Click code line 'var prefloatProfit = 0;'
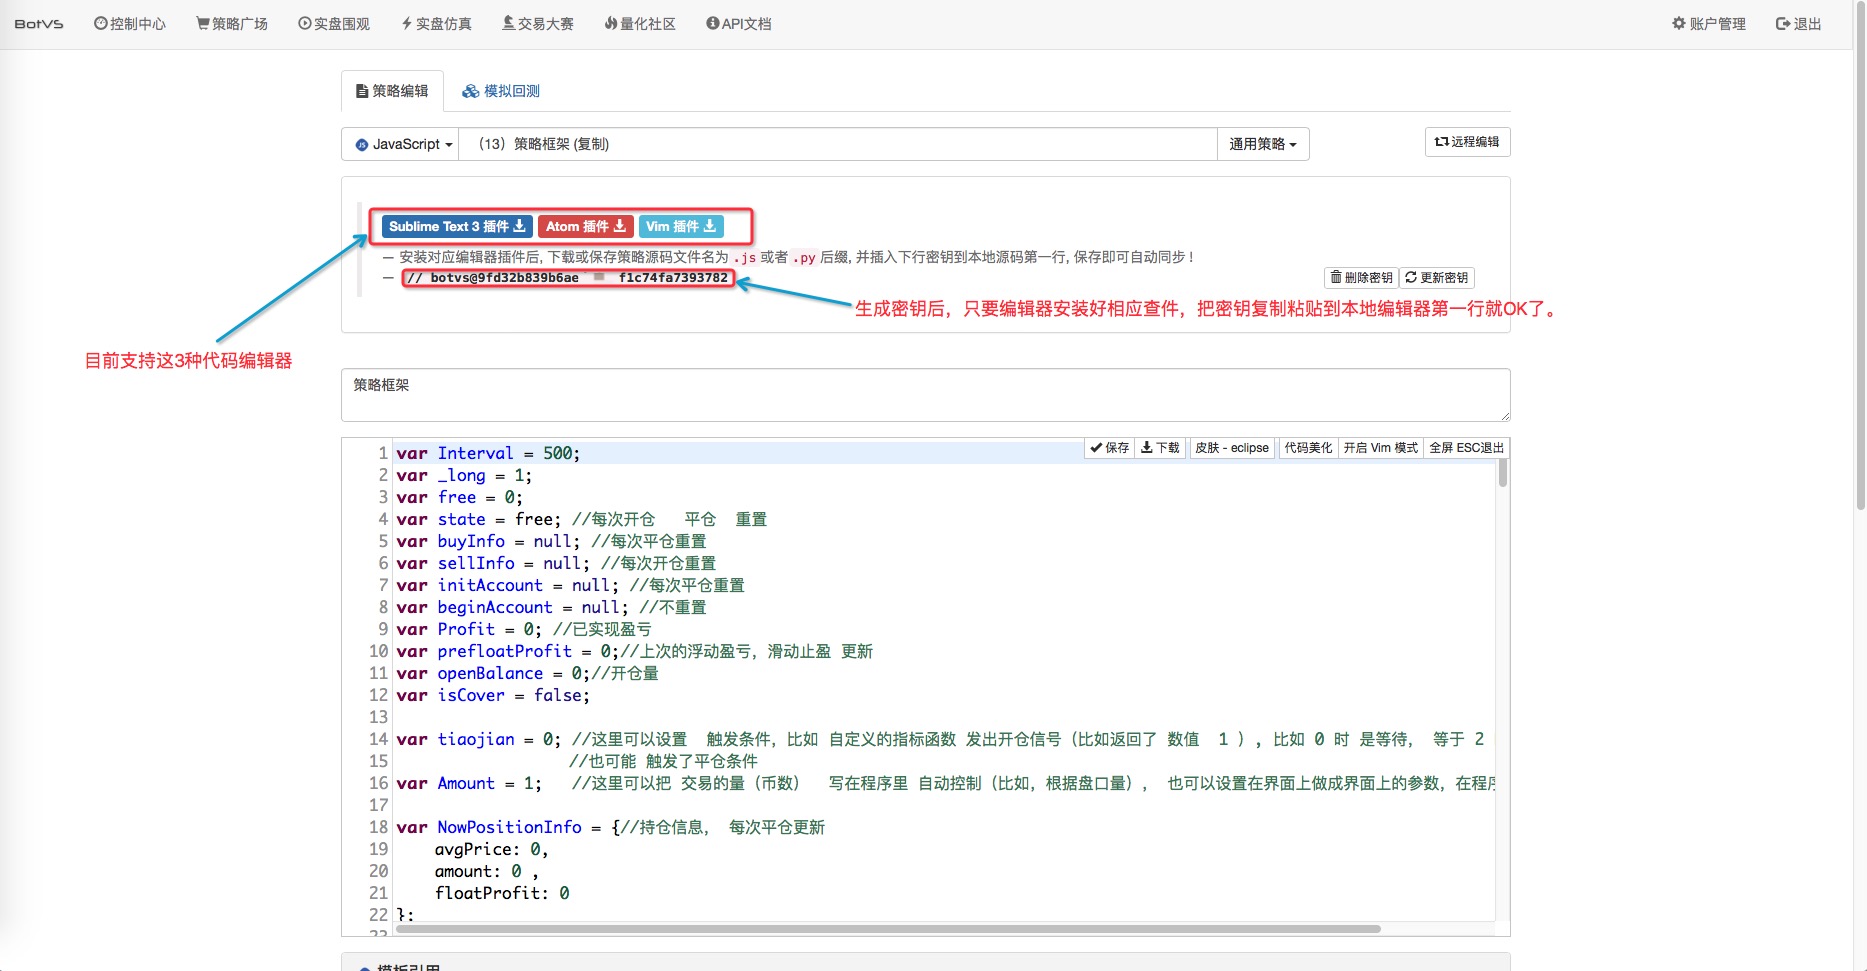The image size is (1867, 971). [635, 651]
